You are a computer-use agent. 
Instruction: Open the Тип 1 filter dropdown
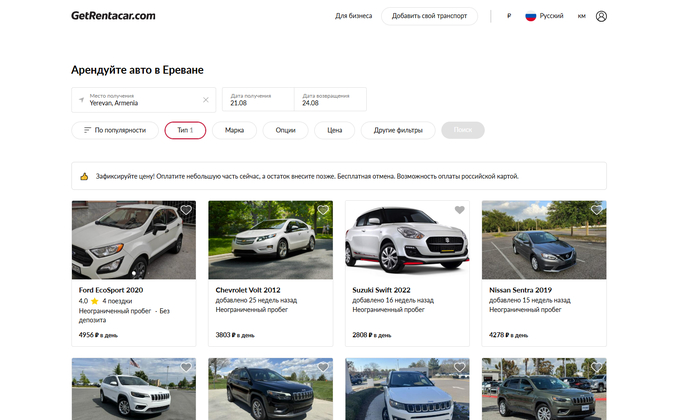click(185, 130)
